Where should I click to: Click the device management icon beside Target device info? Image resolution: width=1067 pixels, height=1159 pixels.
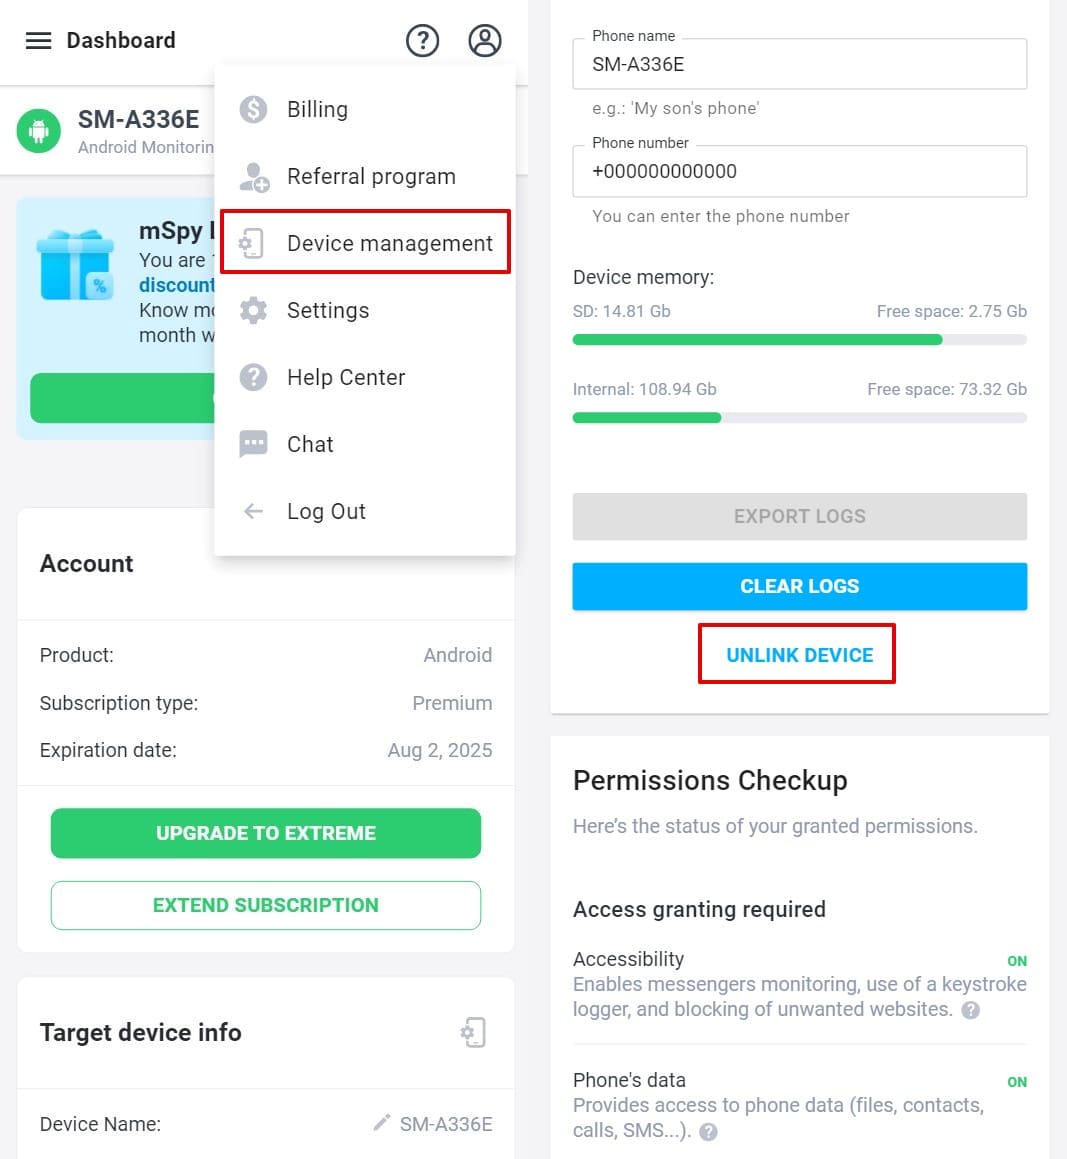coord(473,1033)
